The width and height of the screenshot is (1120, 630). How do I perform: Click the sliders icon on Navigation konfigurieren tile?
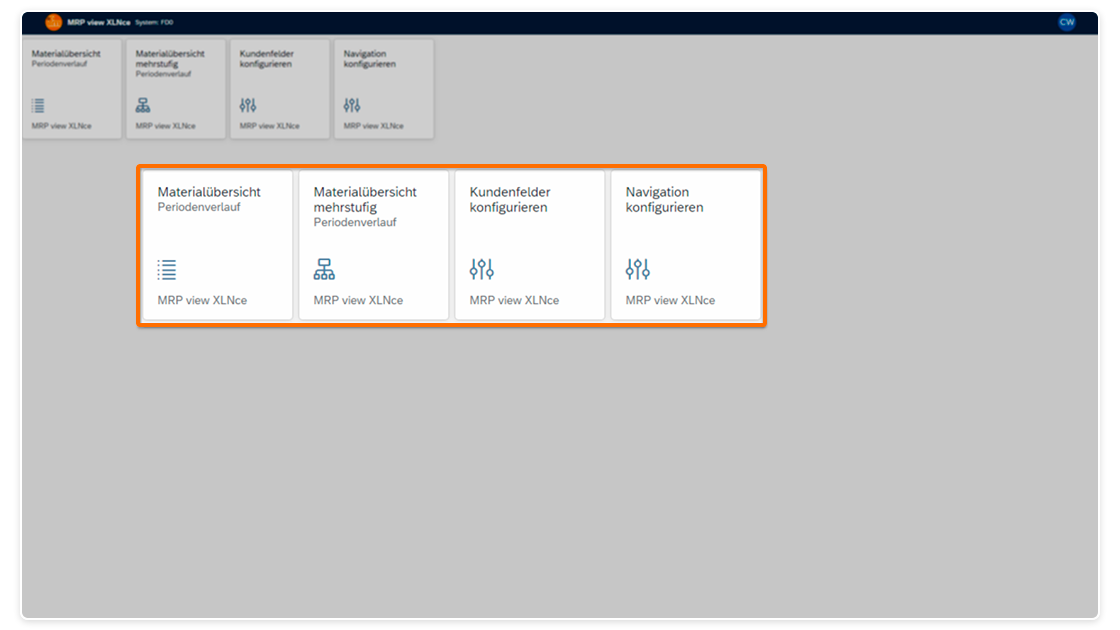[637, 267]
